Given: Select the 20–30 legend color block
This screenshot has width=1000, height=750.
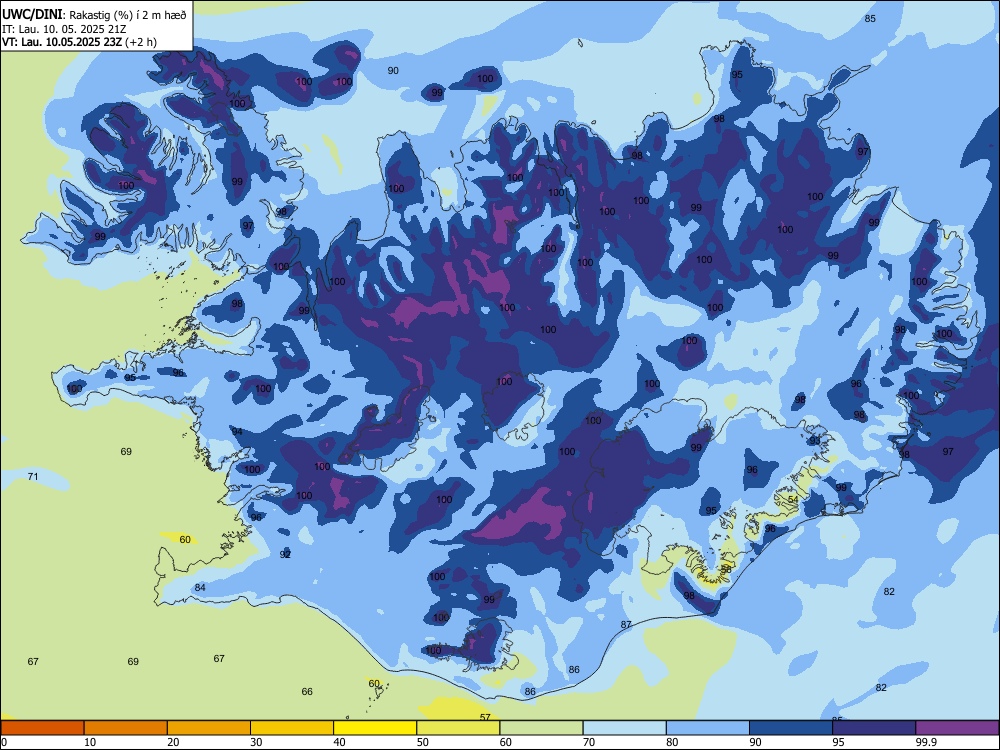Looking at the screenshot, I should [x=209, y=728].
